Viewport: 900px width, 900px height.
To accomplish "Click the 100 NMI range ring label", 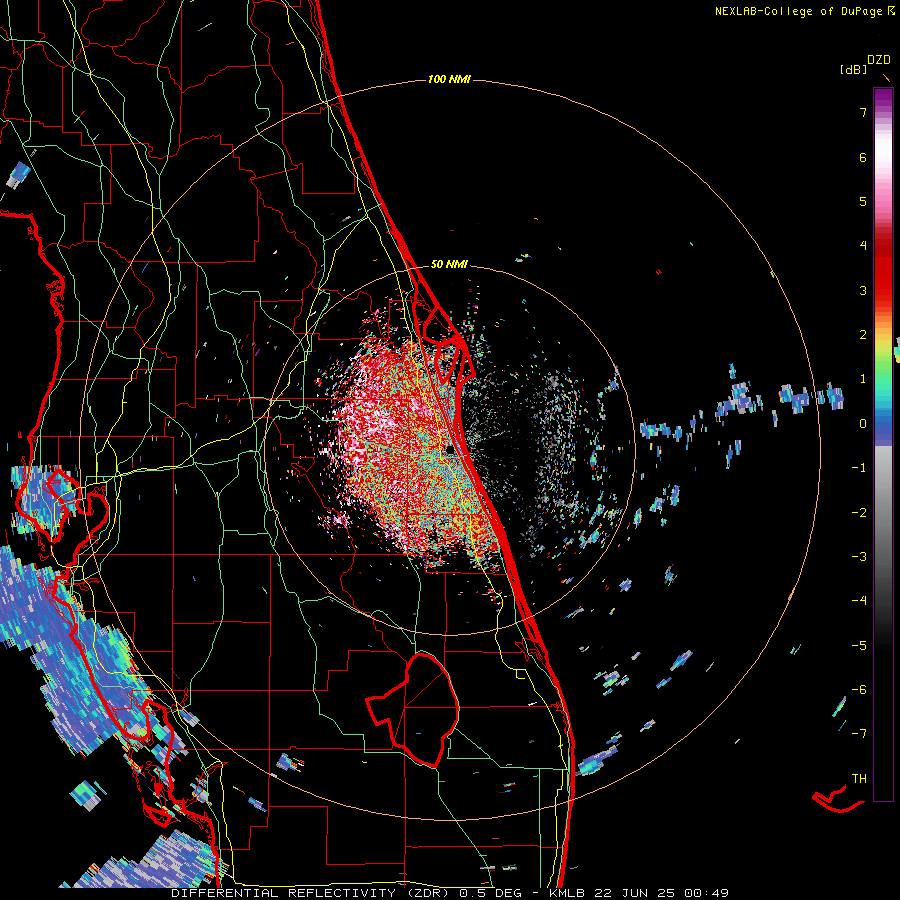I will point(449,79).
